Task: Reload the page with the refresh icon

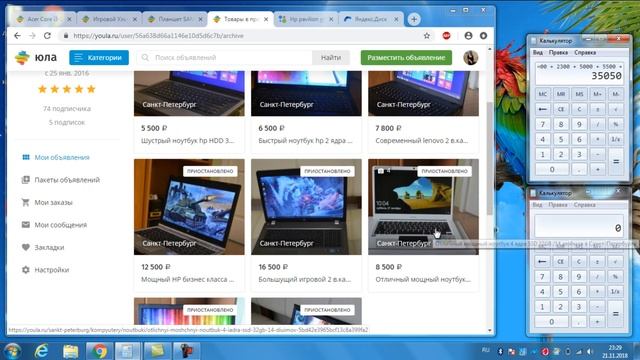Action: pyautogui.click(x=47, y=36)
